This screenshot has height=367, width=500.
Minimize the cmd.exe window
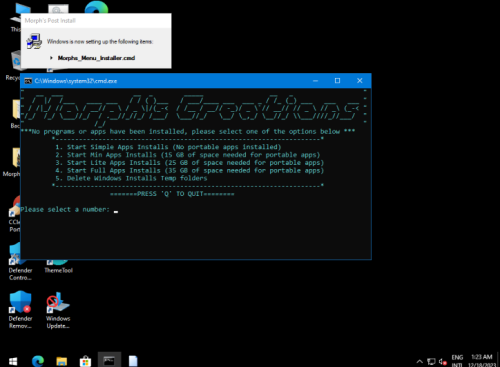315,81
